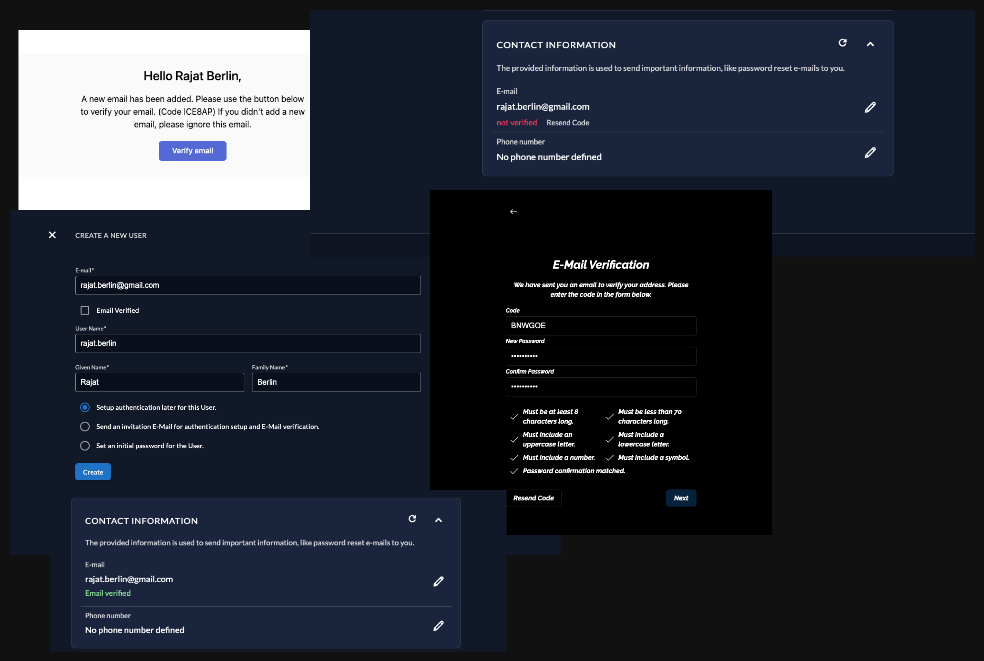The height and width of the screenshot is (661, 984).
Task: Collapse the bottom Contact Information panel
Action: point(439,520)
